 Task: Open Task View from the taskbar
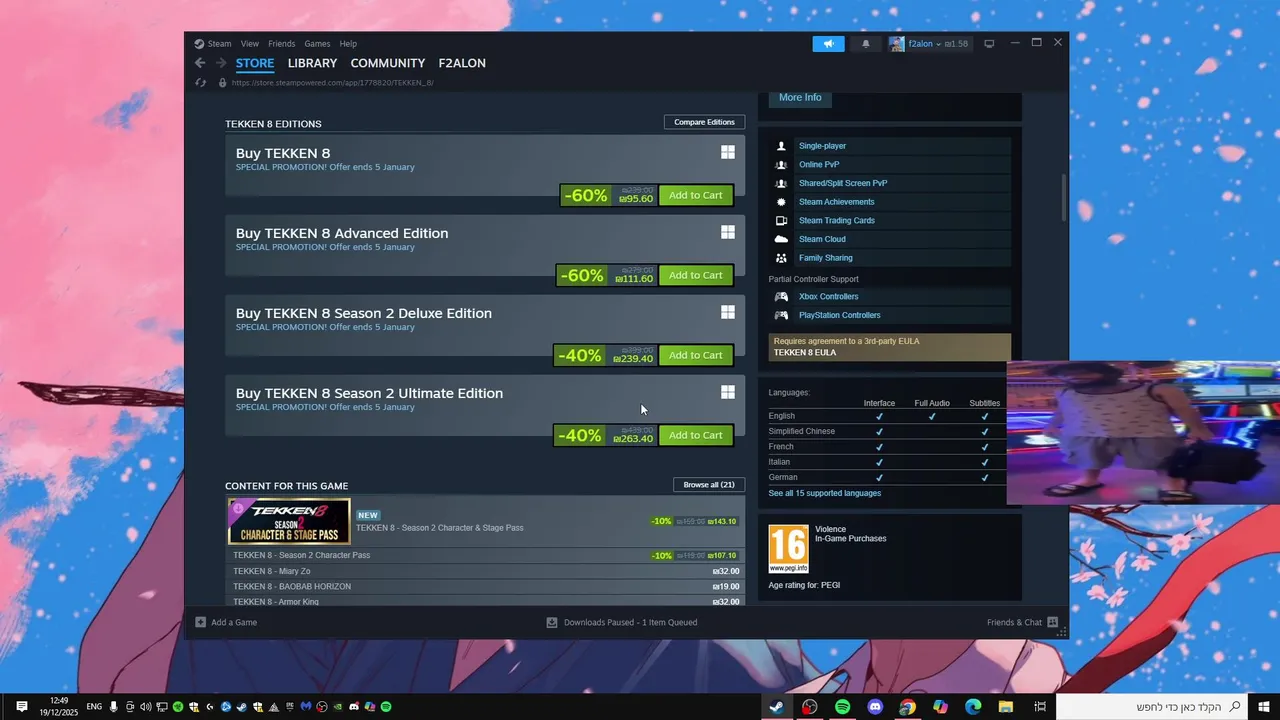click(1040, 707)
